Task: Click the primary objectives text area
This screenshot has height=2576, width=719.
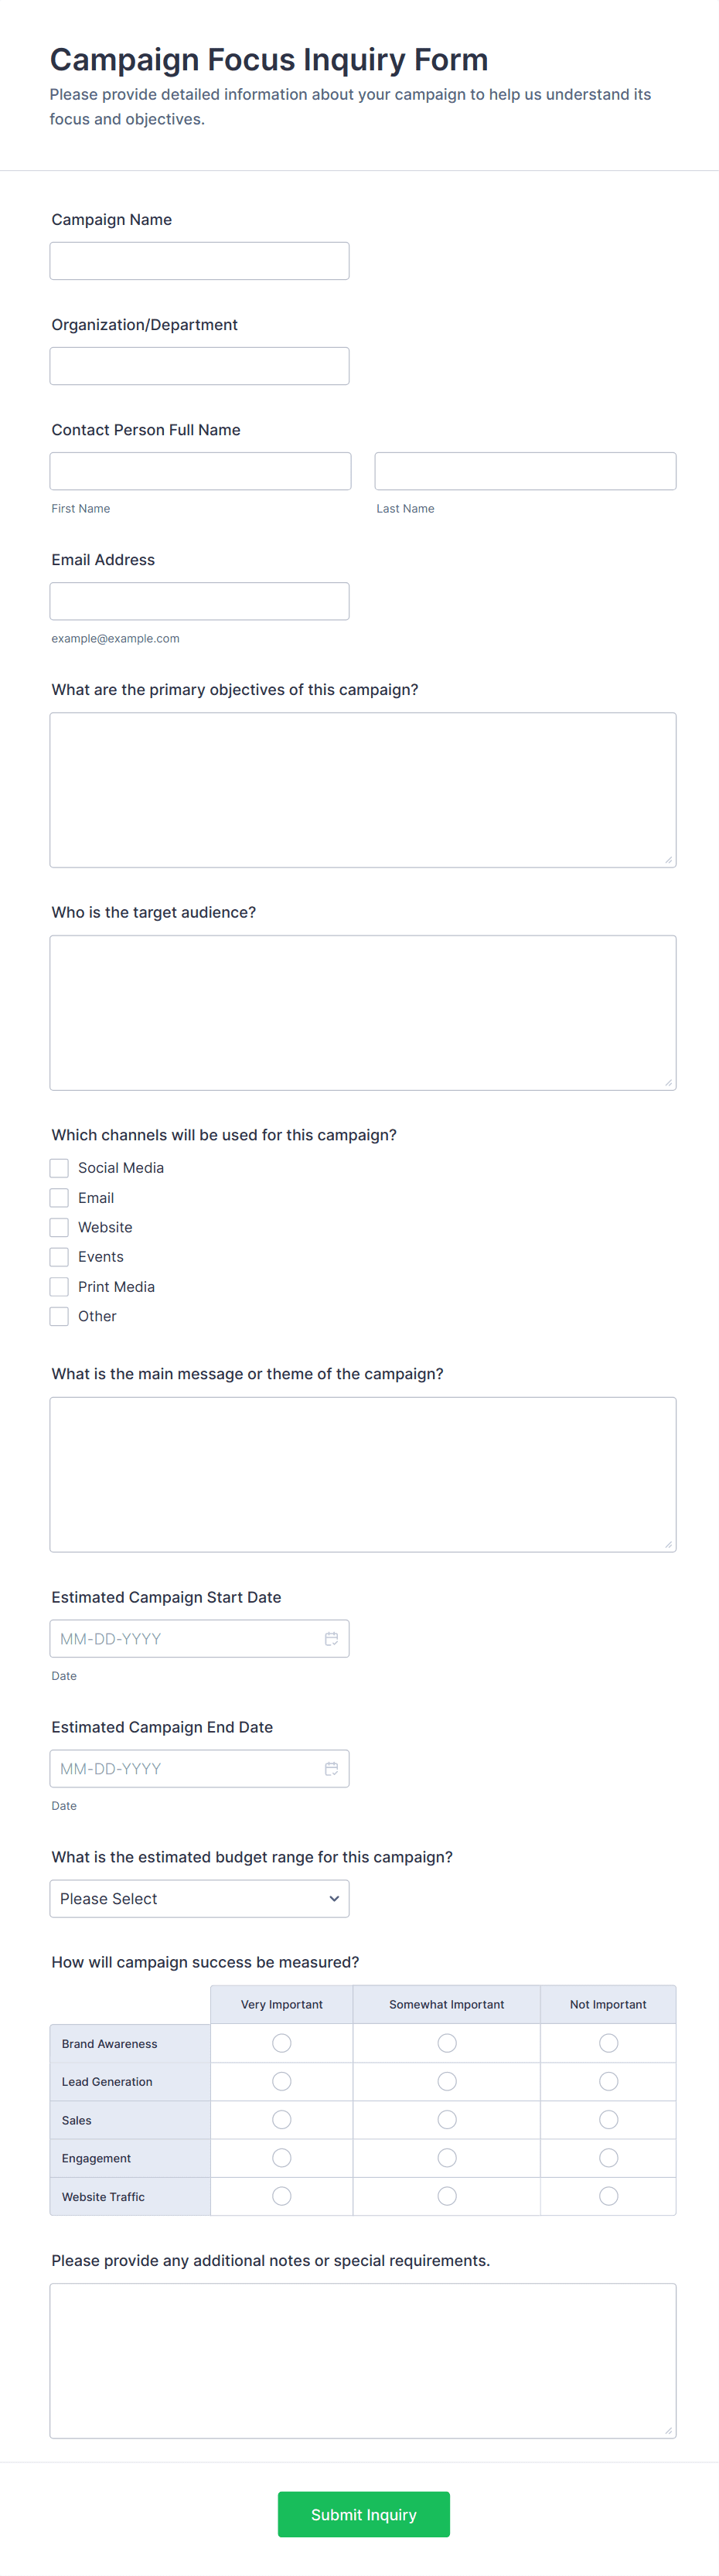Action: (362, 788)
